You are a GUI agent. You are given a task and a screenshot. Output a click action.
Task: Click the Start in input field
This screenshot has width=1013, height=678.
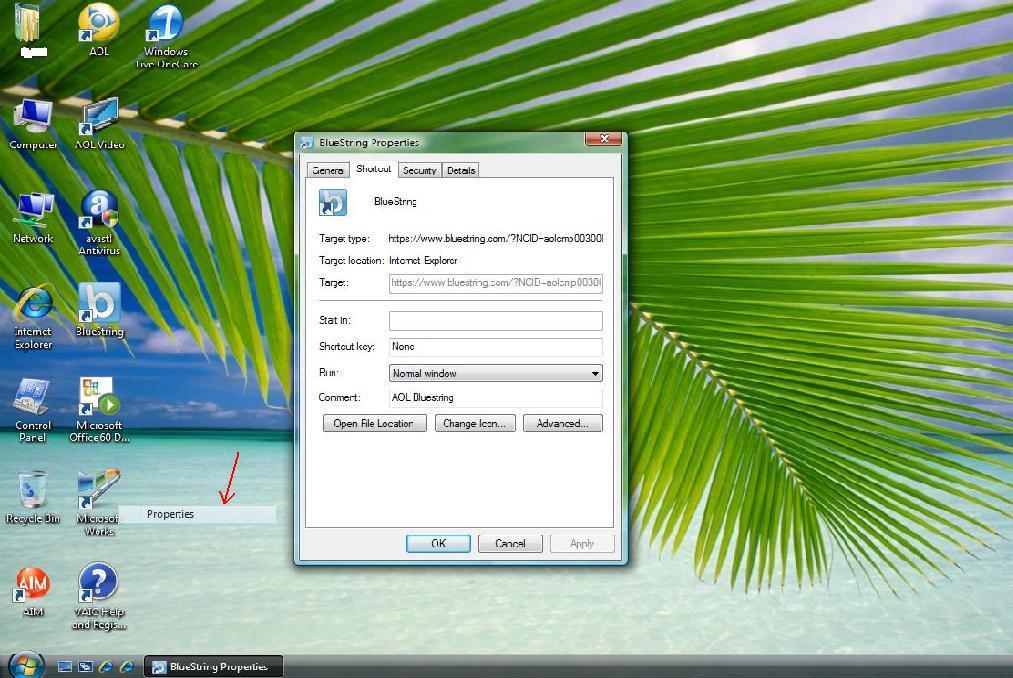click(x=496, y=321)
